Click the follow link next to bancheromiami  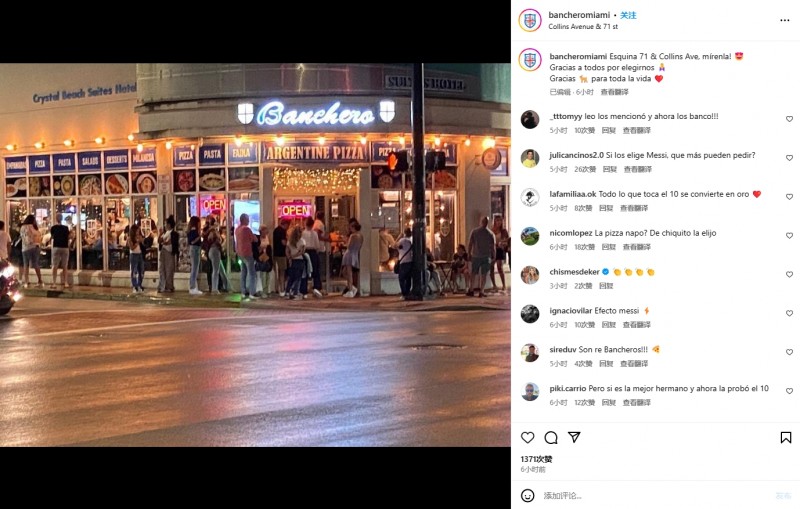coord(628,15)
